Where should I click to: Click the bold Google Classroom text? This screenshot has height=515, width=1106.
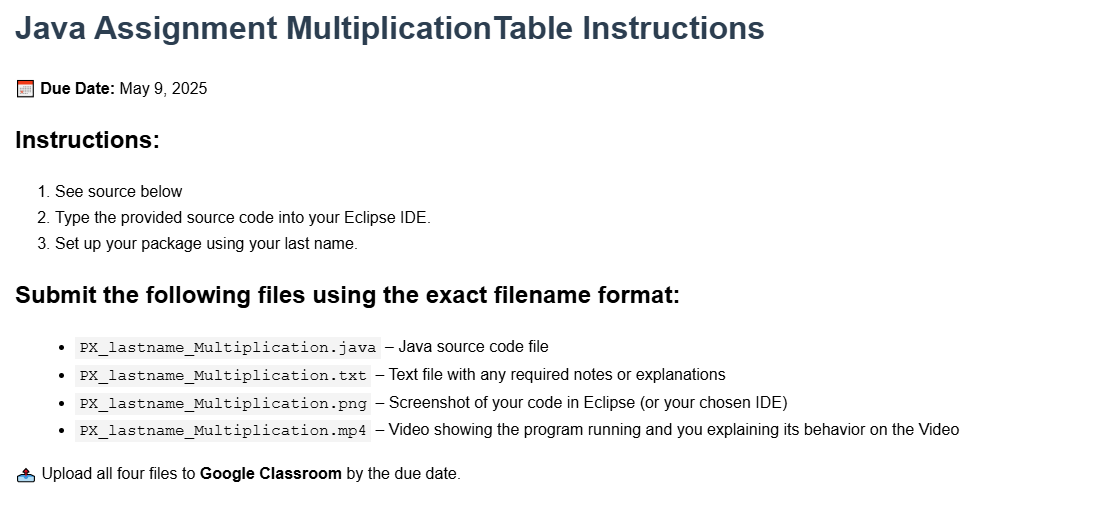coord(270,474)
